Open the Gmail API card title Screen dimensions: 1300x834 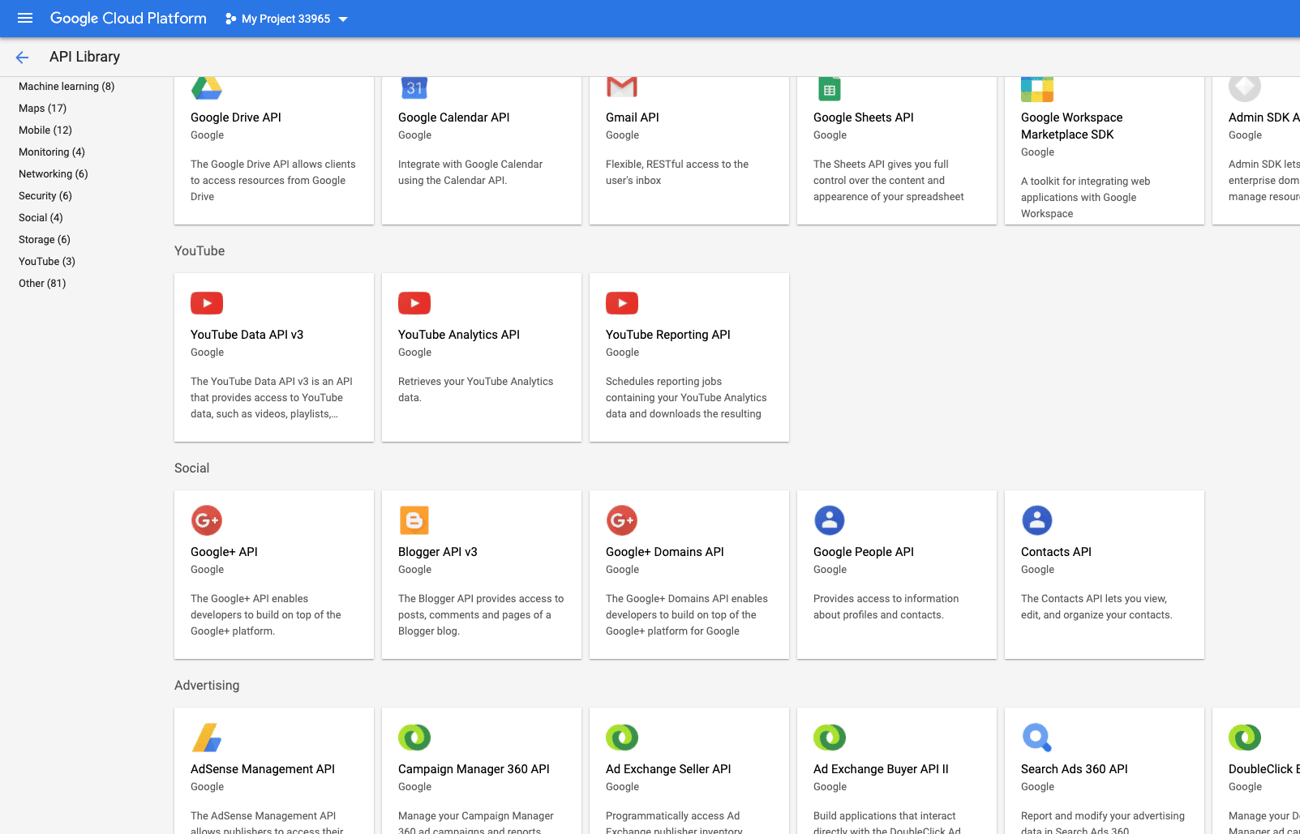(x=632, y=117)
